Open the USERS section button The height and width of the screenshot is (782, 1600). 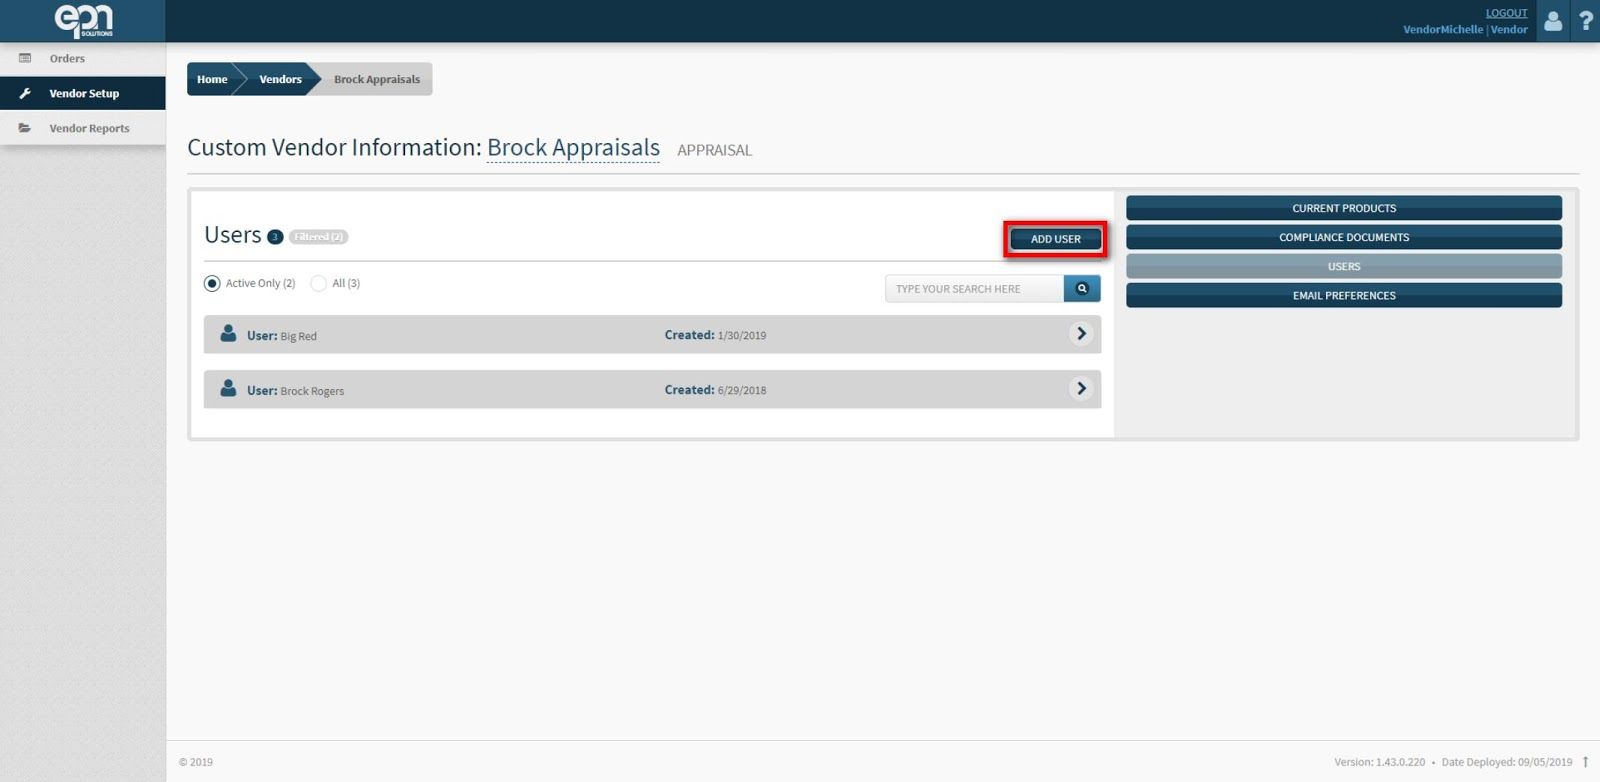[x=1344, y=266]
